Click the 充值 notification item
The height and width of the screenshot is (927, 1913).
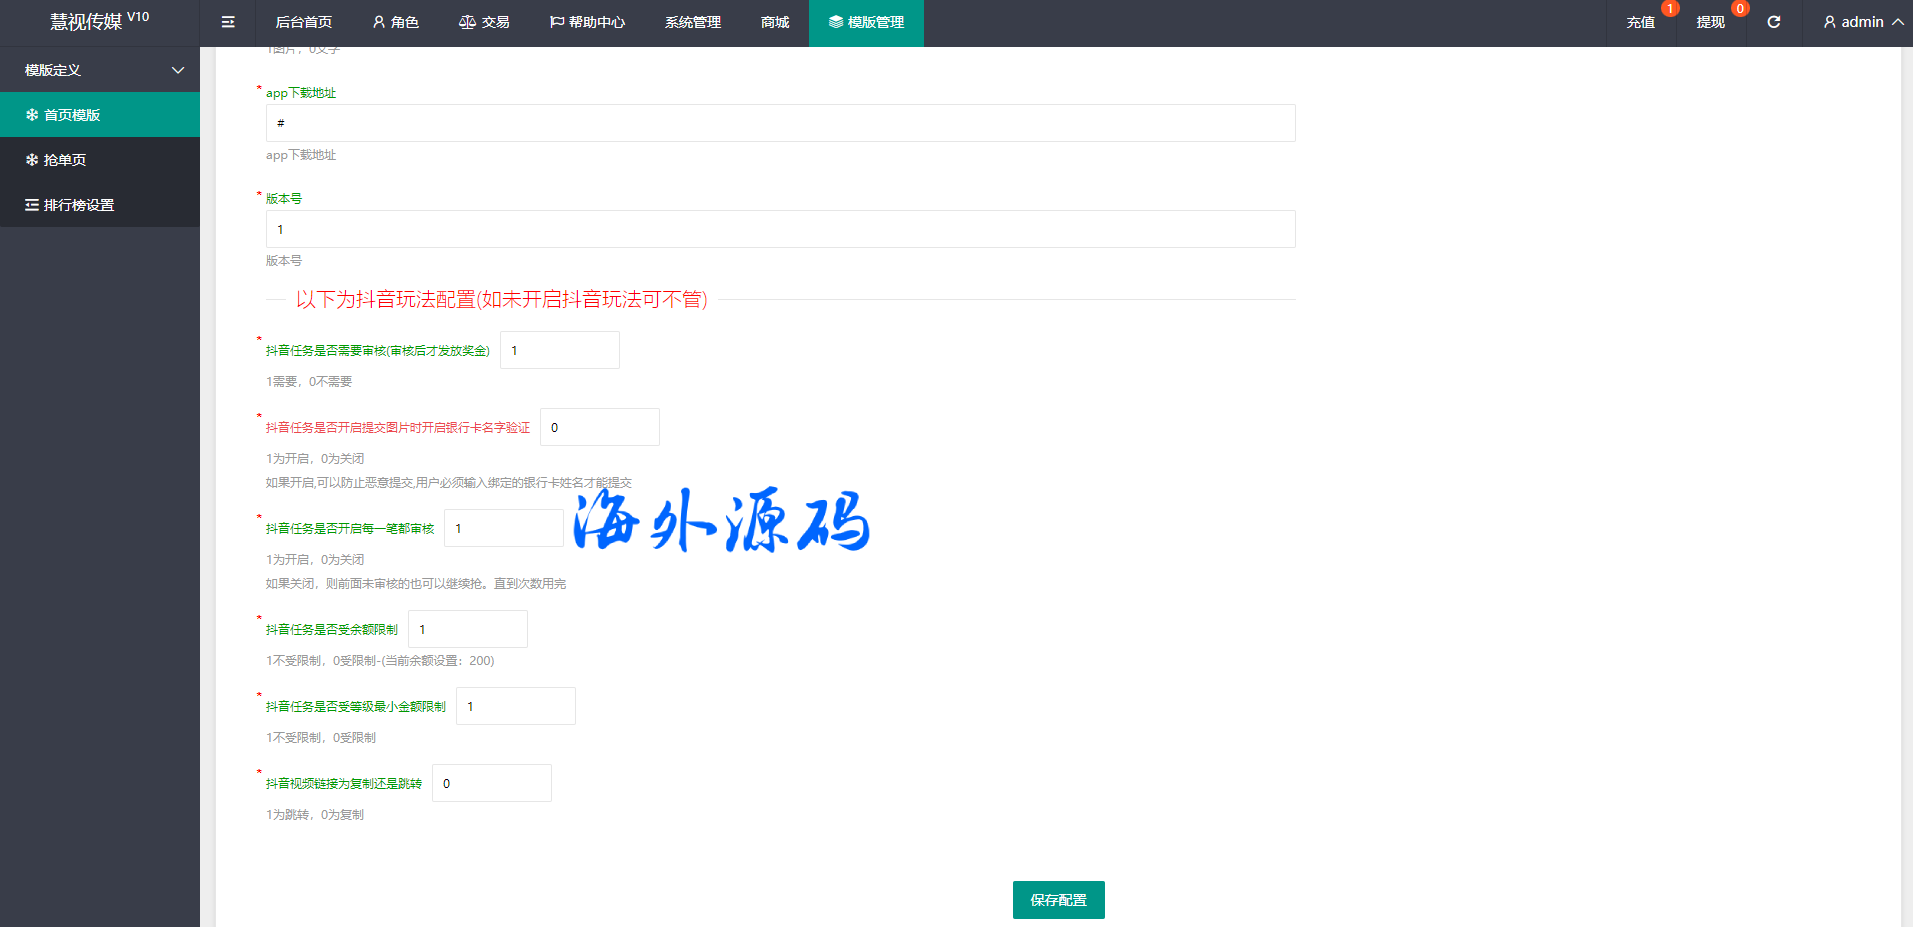click(1640, 22)
